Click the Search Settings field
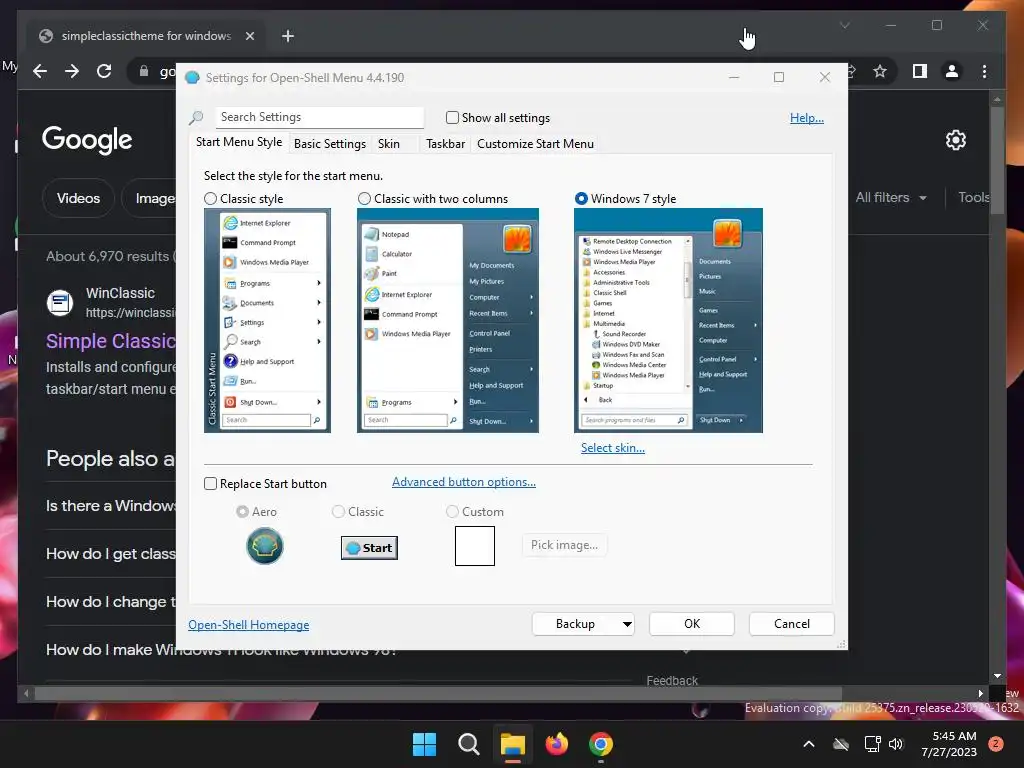Viewport: 1024px width, 768px height. pyautogui.click(x=319, y=117)
